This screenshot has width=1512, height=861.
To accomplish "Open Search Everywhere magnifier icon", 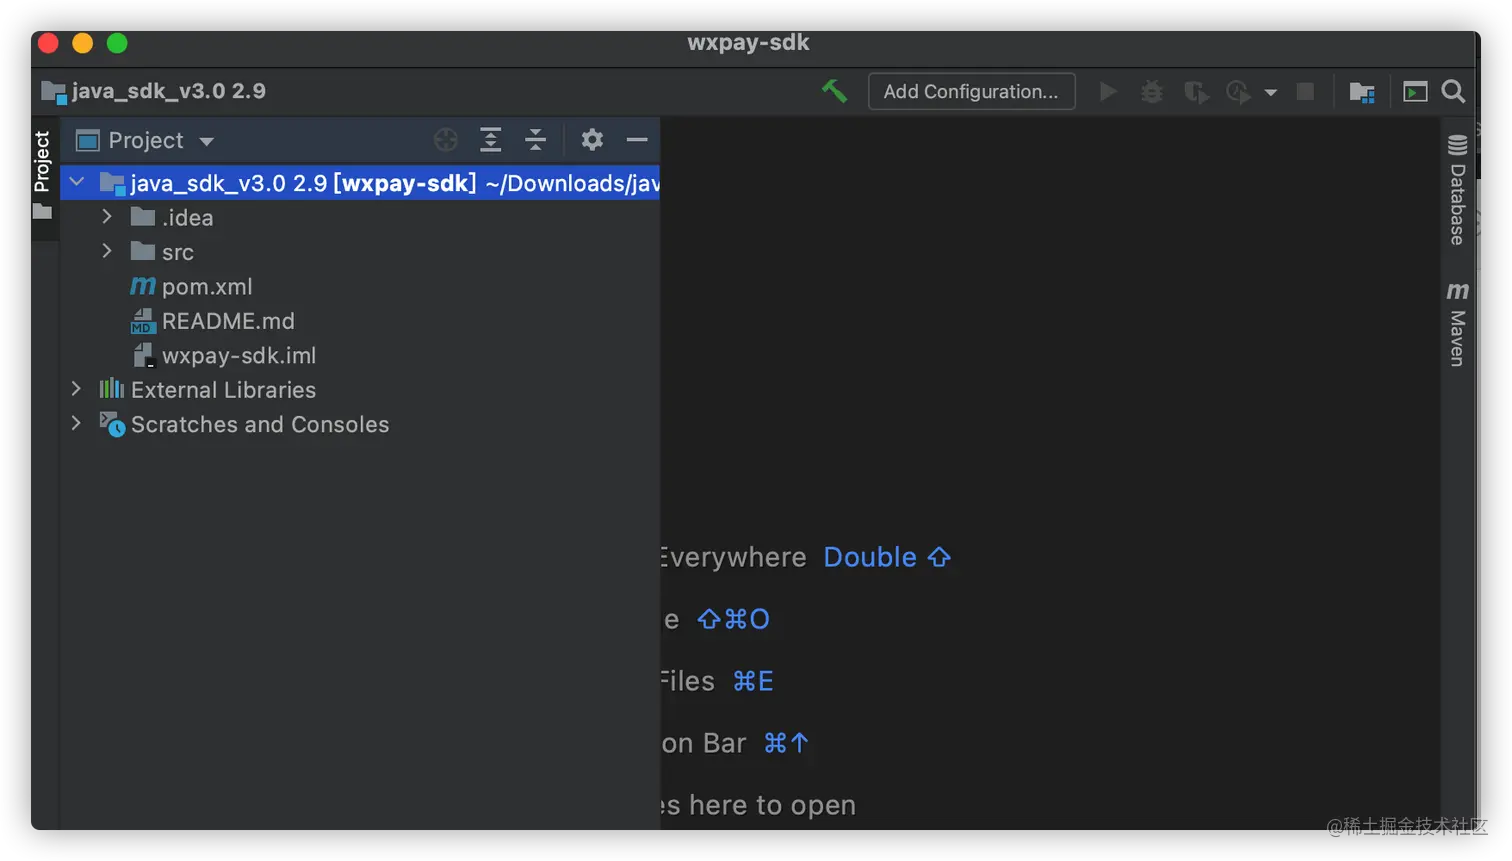I will (x=1453, y=92).
